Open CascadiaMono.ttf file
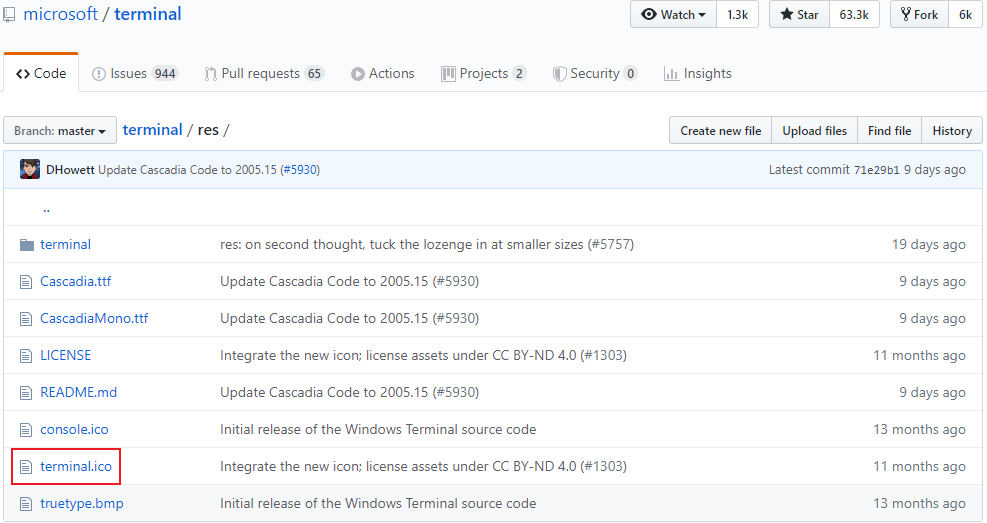987x523 pixels. (94, 318)
